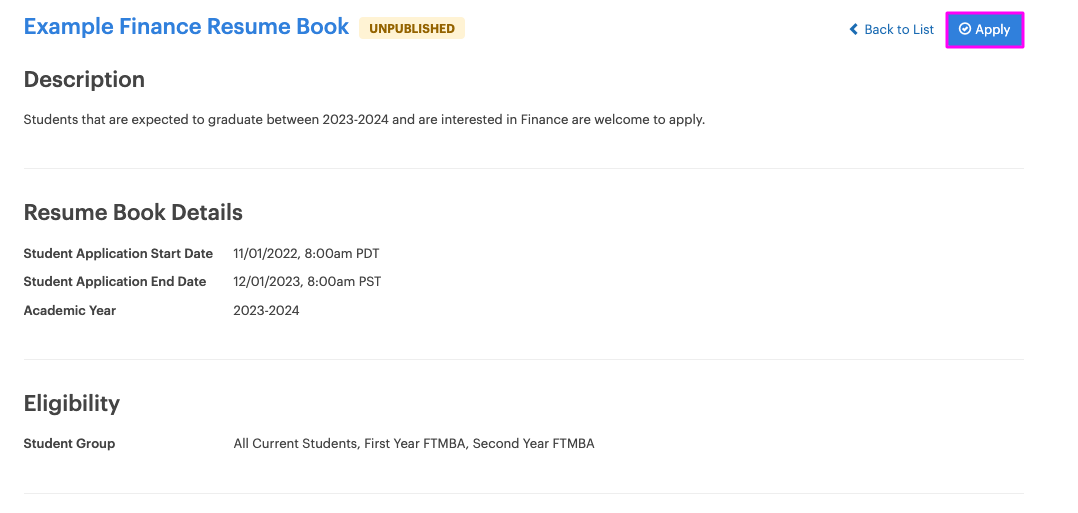The width and height of the screenshot is (1078, 513).
Task: Go back via Back to List link
Action: 892,30
